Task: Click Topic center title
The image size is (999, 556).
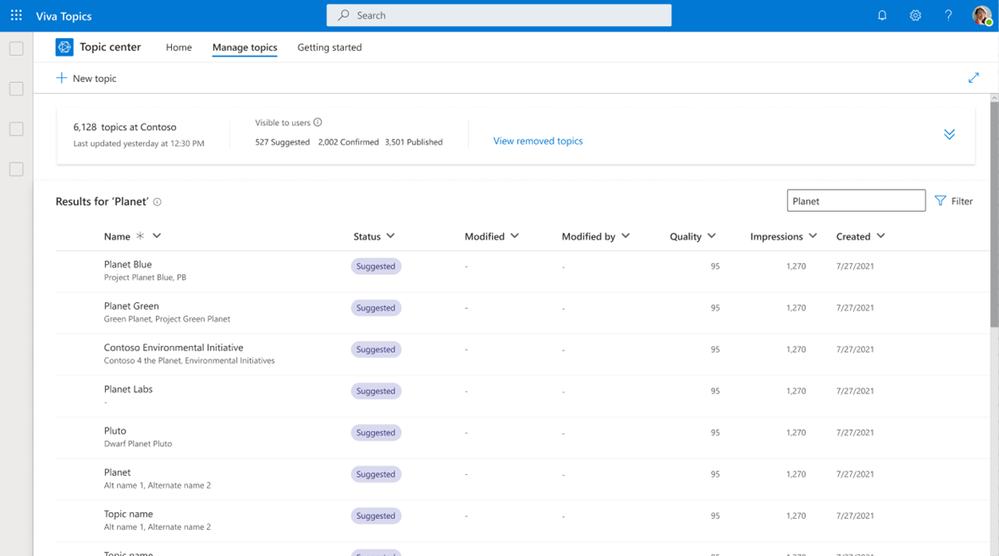Action: point(110,47)
